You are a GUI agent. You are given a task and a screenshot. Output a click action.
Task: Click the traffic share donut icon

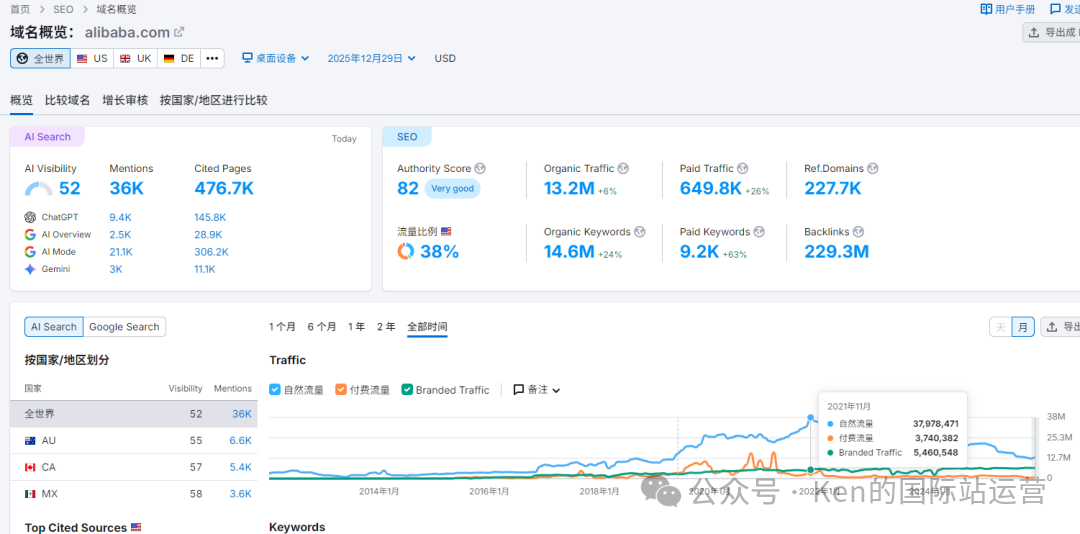pos(406,251)
